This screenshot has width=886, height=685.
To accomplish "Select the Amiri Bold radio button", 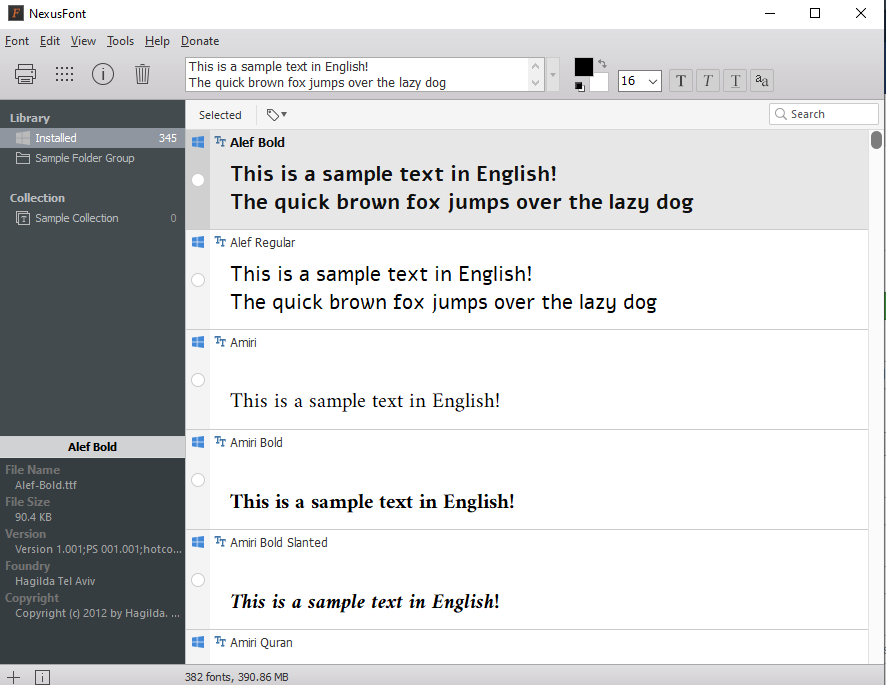I will 198,480.
